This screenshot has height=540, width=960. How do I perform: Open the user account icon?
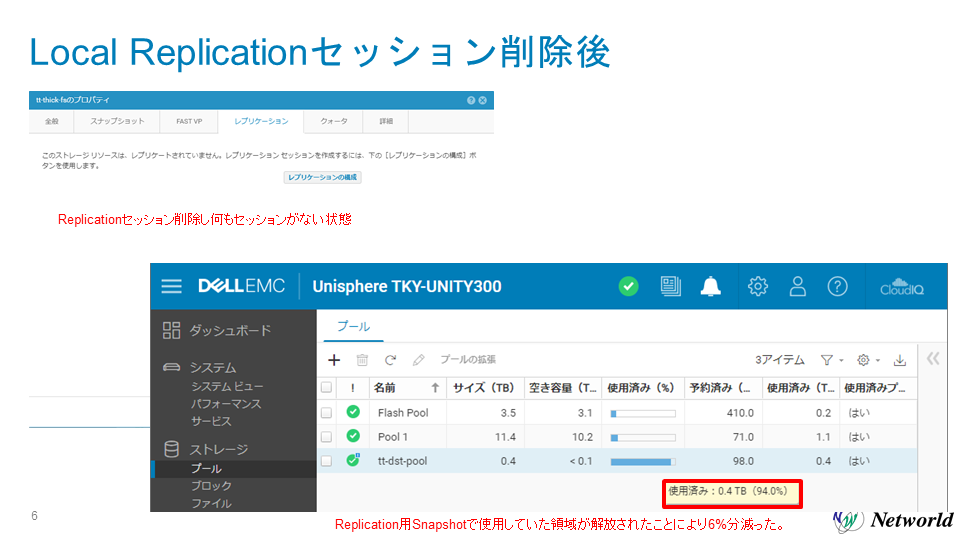point(797,286)
